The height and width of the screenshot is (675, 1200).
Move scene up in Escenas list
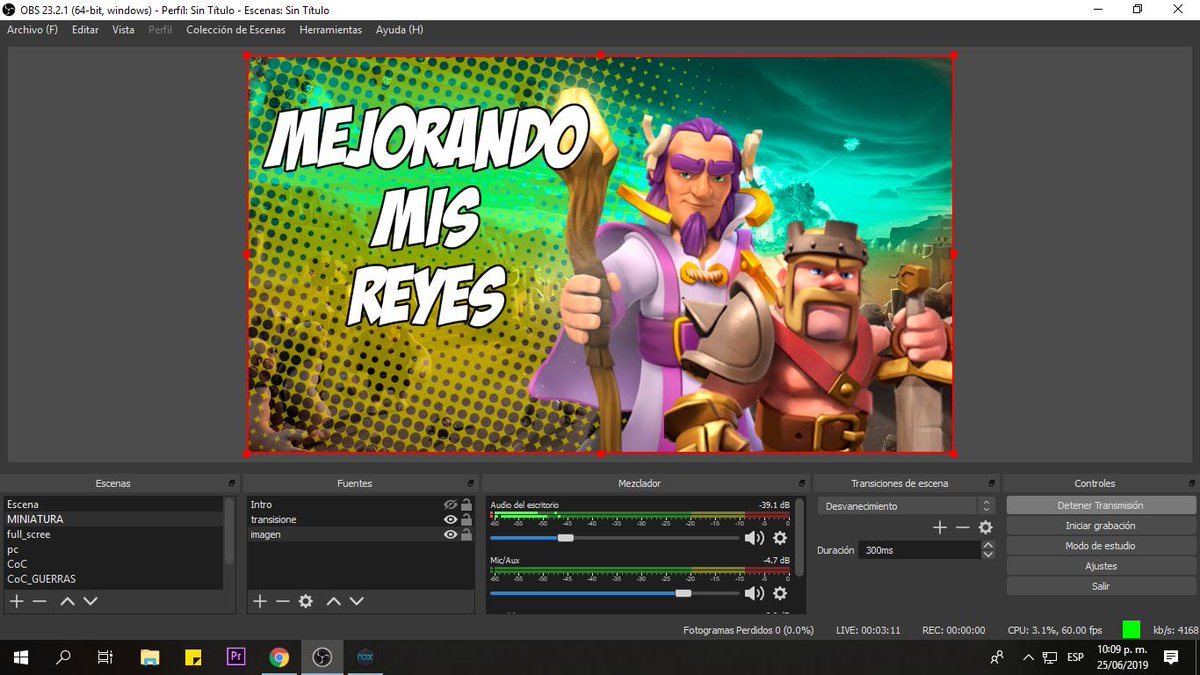[x=67, y=601]
